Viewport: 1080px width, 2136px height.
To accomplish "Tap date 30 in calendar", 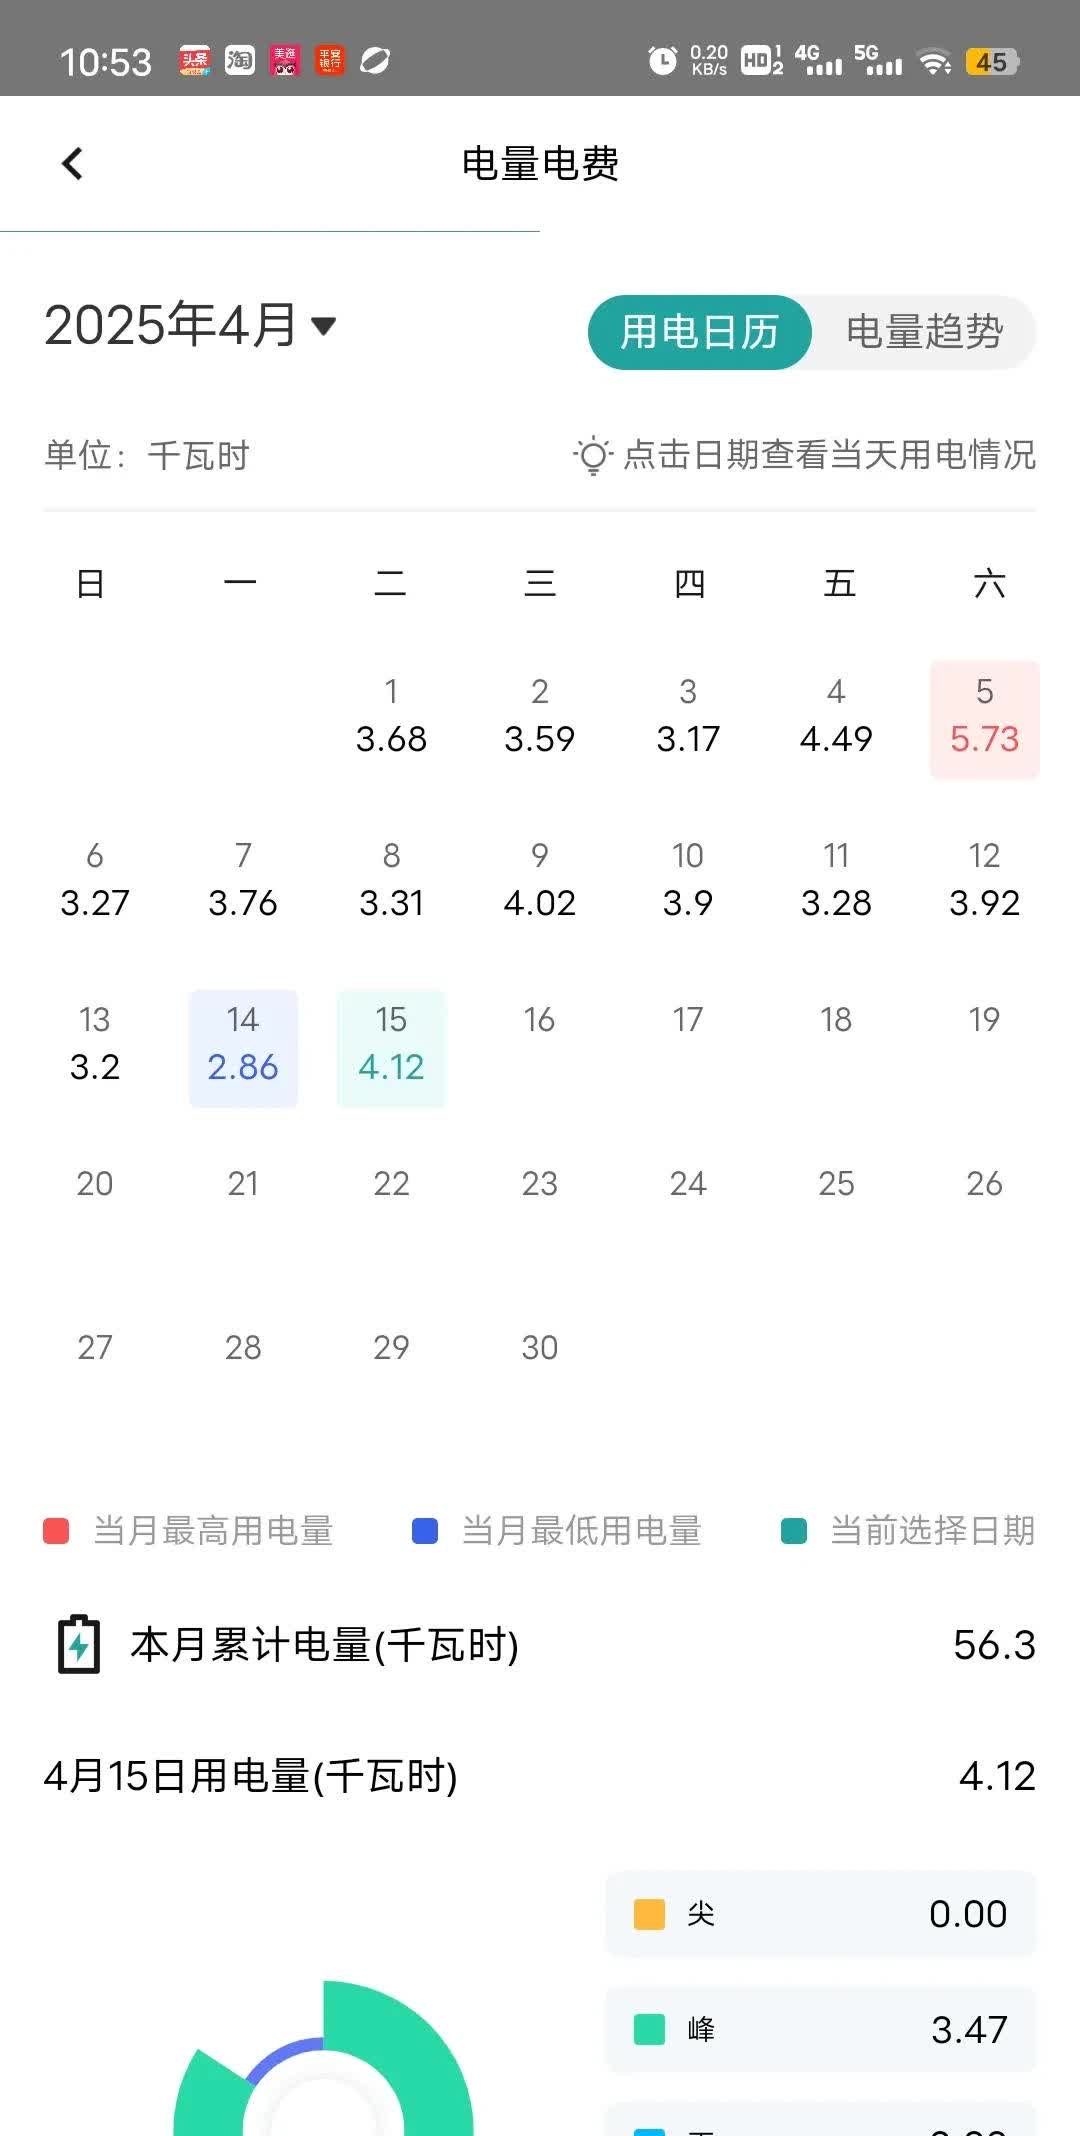I will click(540, 1348).
